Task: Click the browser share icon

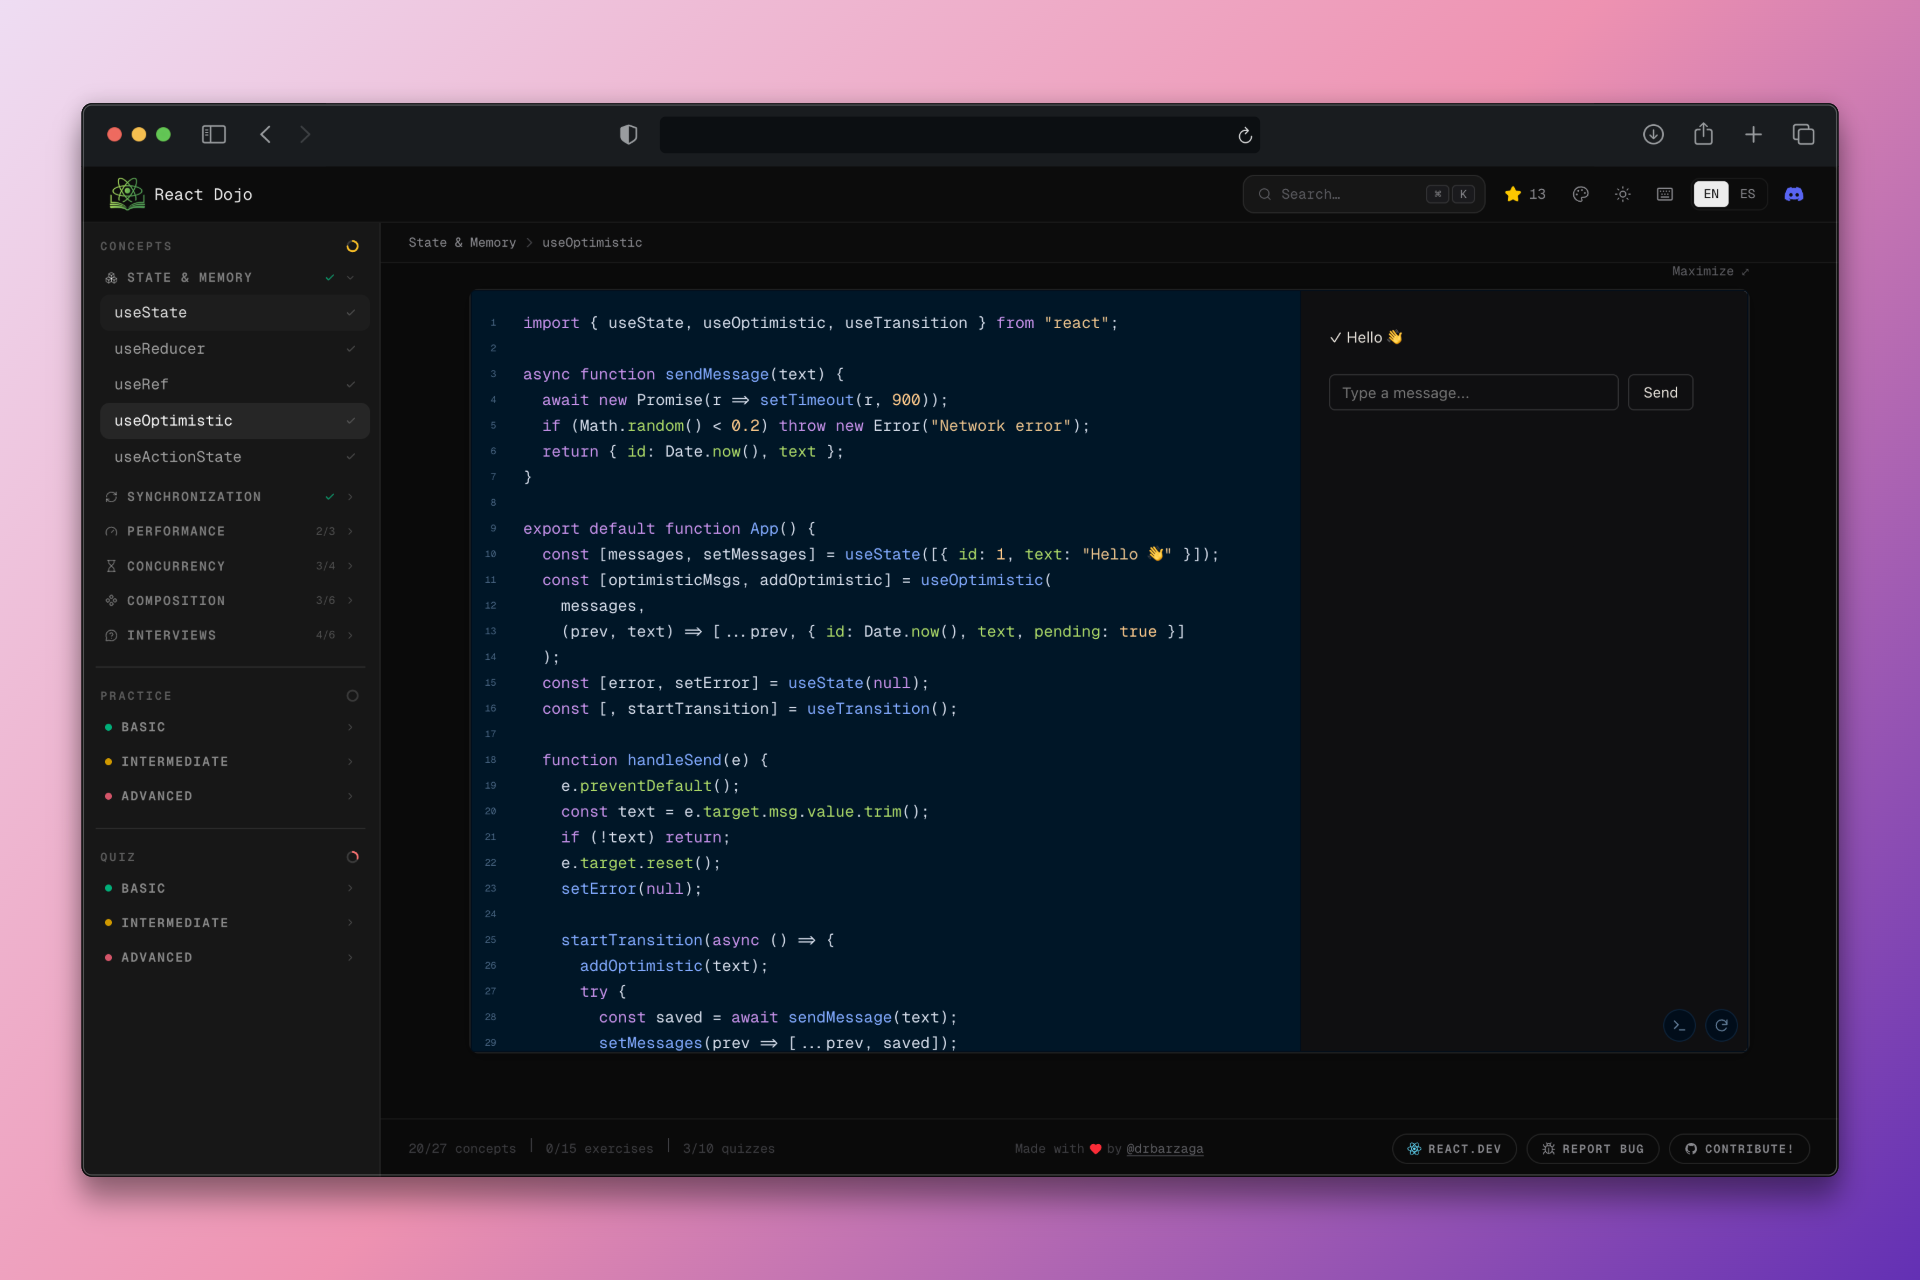Action: tap(1703, 133)
